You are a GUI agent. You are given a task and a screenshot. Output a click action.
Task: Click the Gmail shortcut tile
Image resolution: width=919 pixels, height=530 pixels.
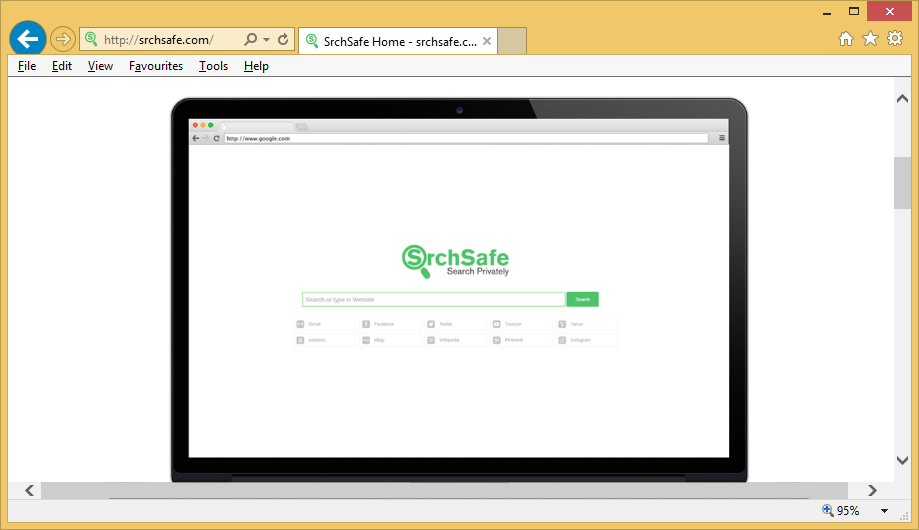325,324
